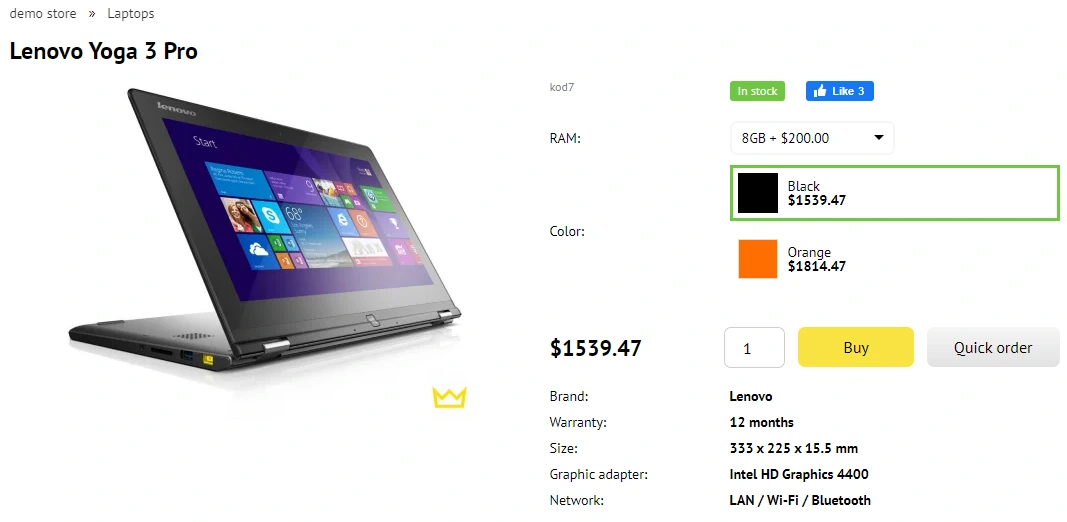The width and height of the screenshot is (1067, 522).
Task: Click the In stock green badge
Action: tap(757, 91)
